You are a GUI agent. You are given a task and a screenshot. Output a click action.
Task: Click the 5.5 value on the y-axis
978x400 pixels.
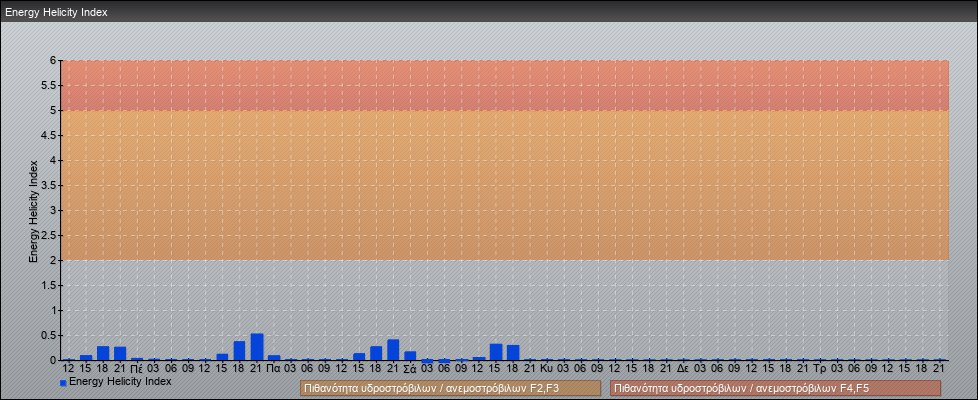pyautogui.click(x=49, y=85)
